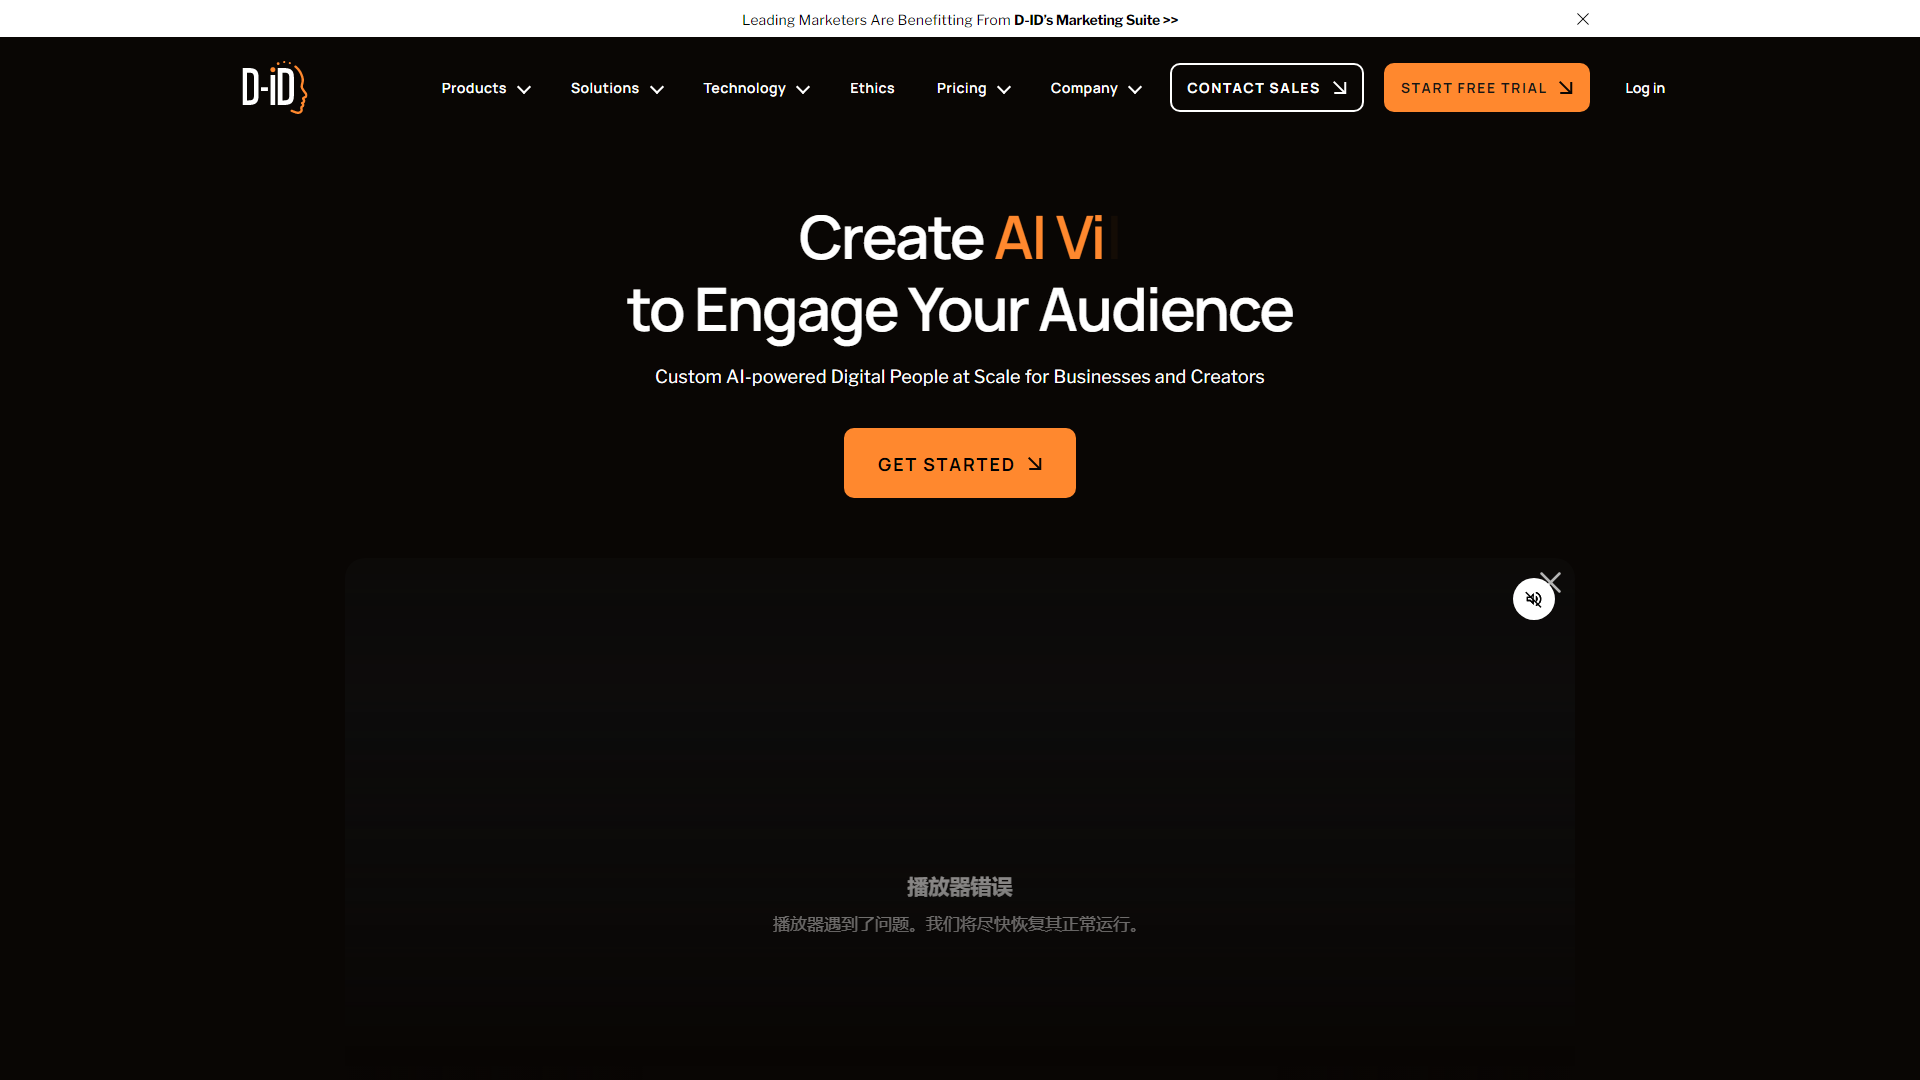Click the D-ID logo icon
1920x1080 pixels.
273,87
